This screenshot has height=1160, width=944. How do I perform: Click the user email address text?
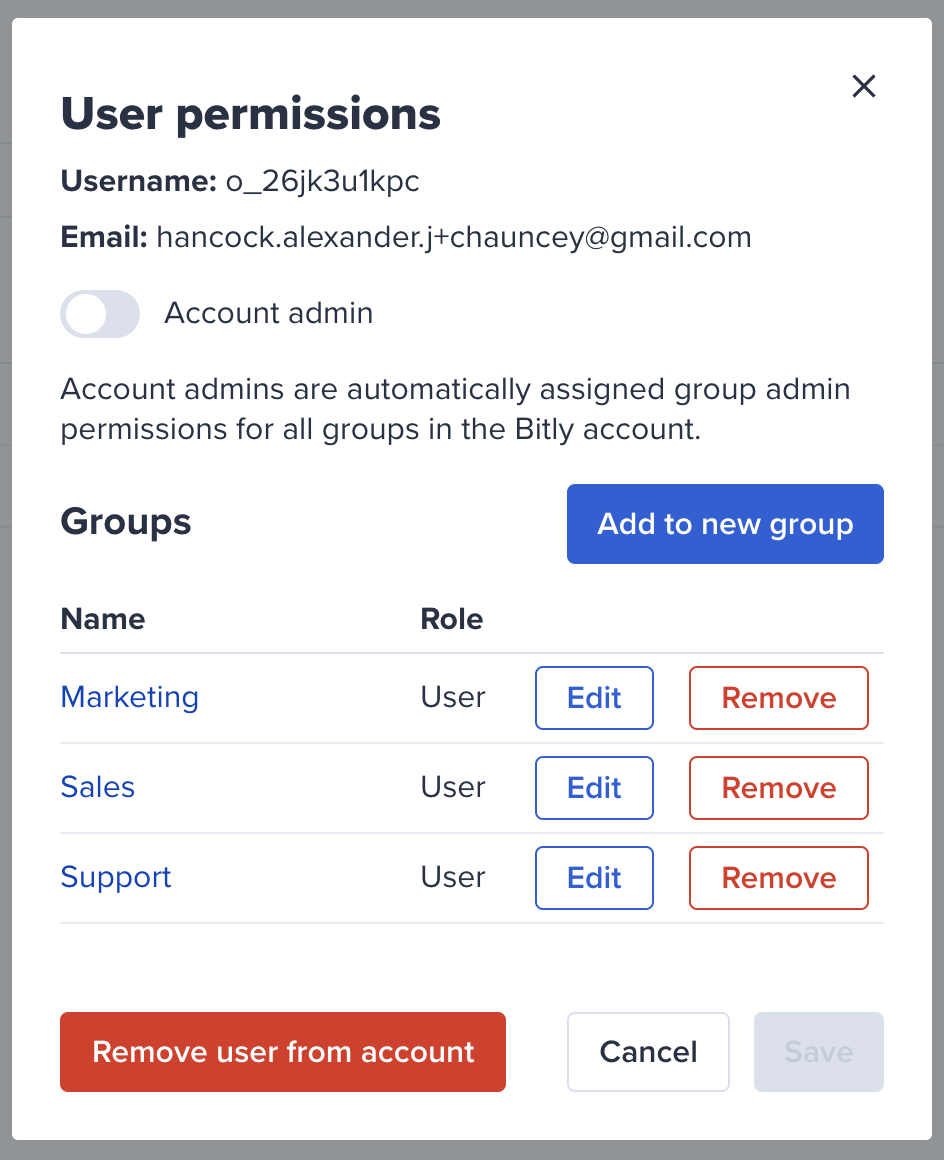pyautogui.click(x=454, y=237)
